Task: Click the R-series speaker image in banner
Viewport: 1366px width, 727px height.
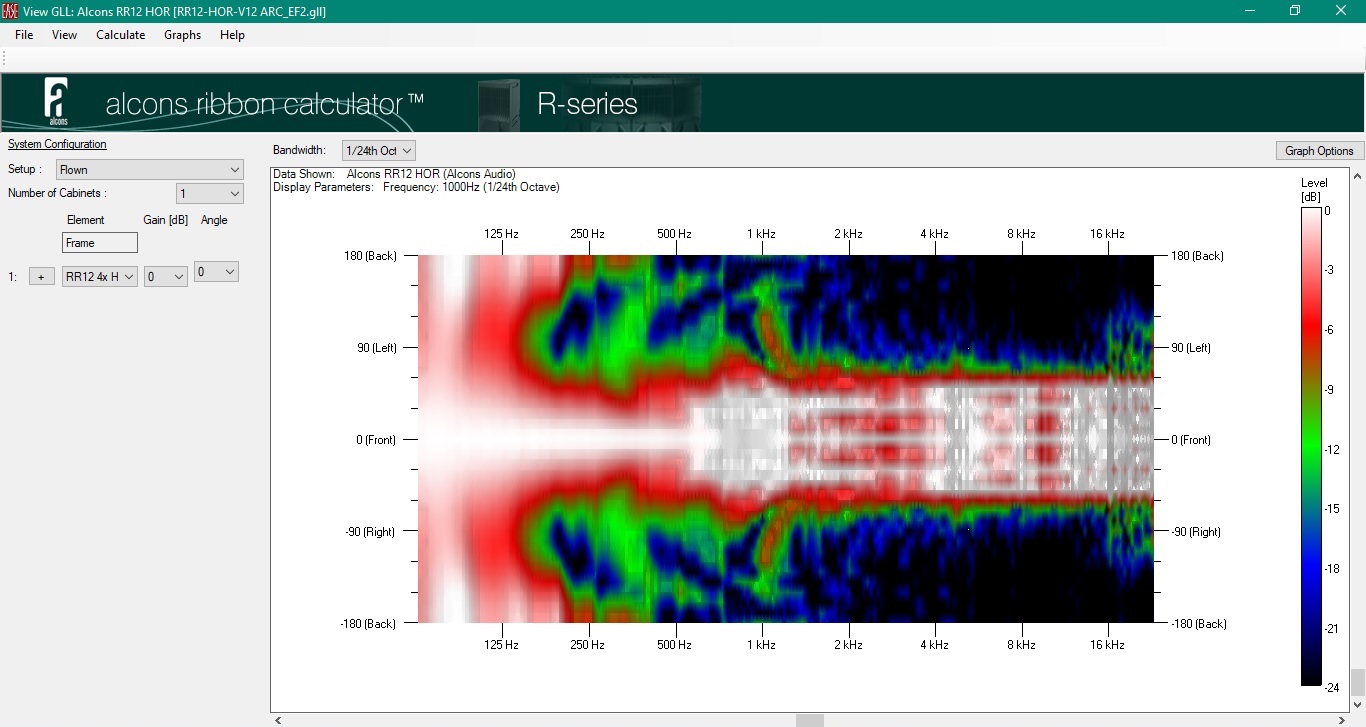Action: tap(498, 105)
